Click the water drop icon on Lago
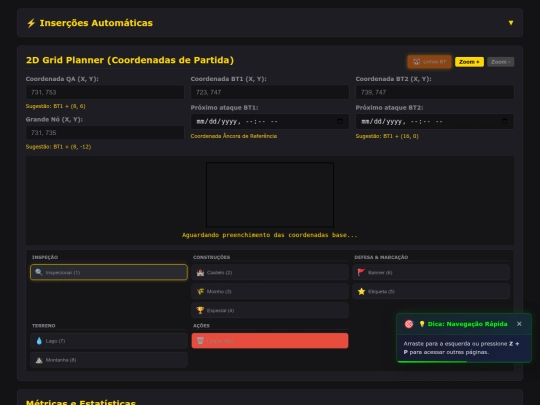Image resolution: width=540 pixels, height=405 pixels. coord(39,341)
